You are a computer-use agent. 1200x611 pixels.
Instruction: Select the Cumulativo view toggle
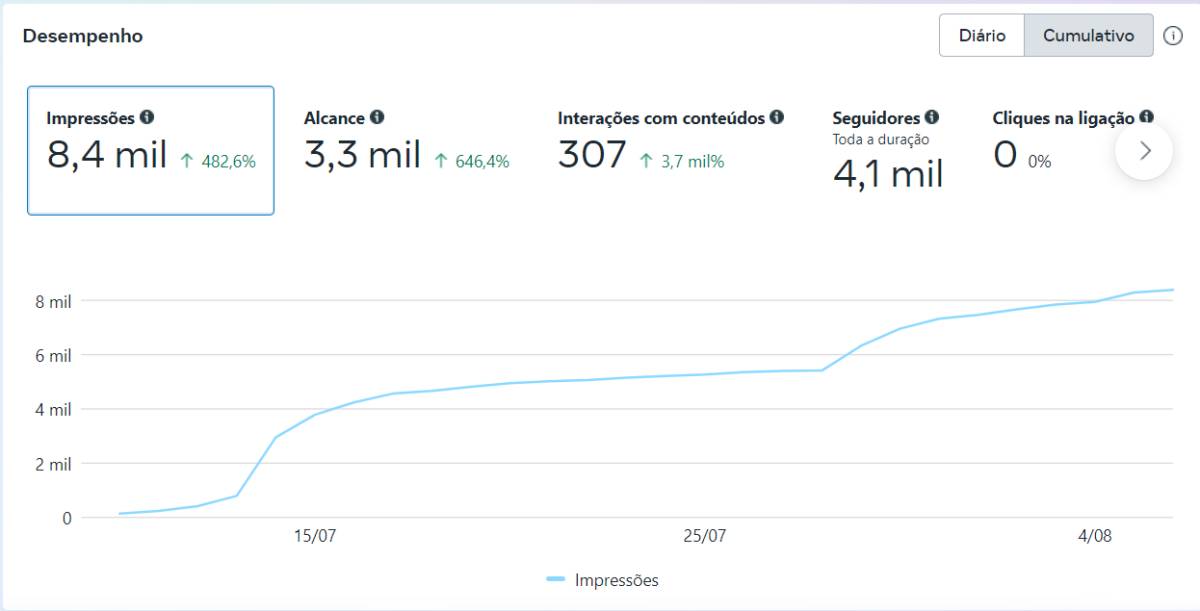pos(1089,35)
